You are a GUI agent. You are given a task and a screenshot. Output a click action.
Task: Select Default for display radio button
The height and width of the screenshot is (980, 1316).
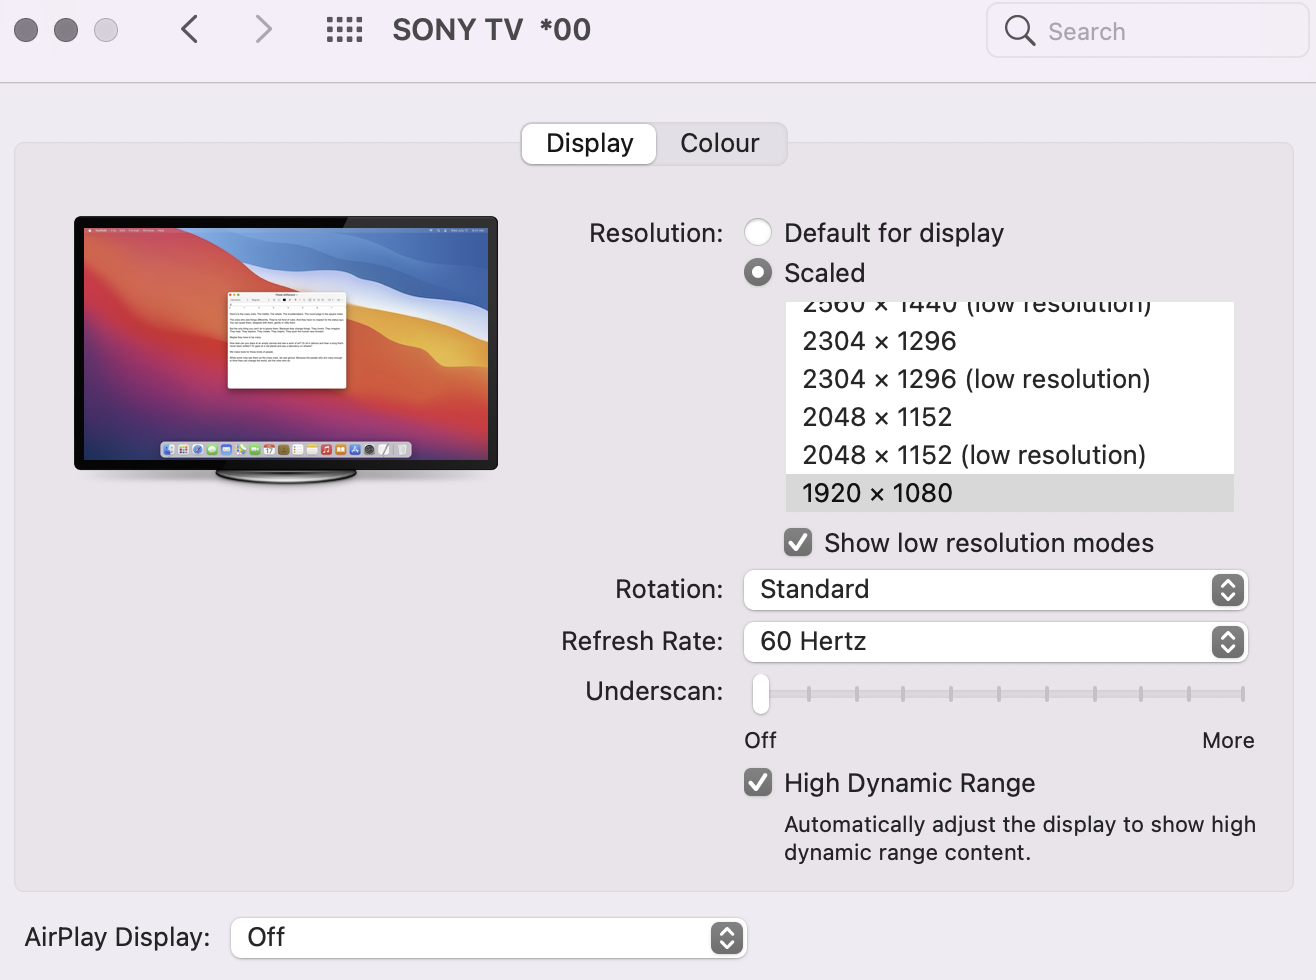758,232
